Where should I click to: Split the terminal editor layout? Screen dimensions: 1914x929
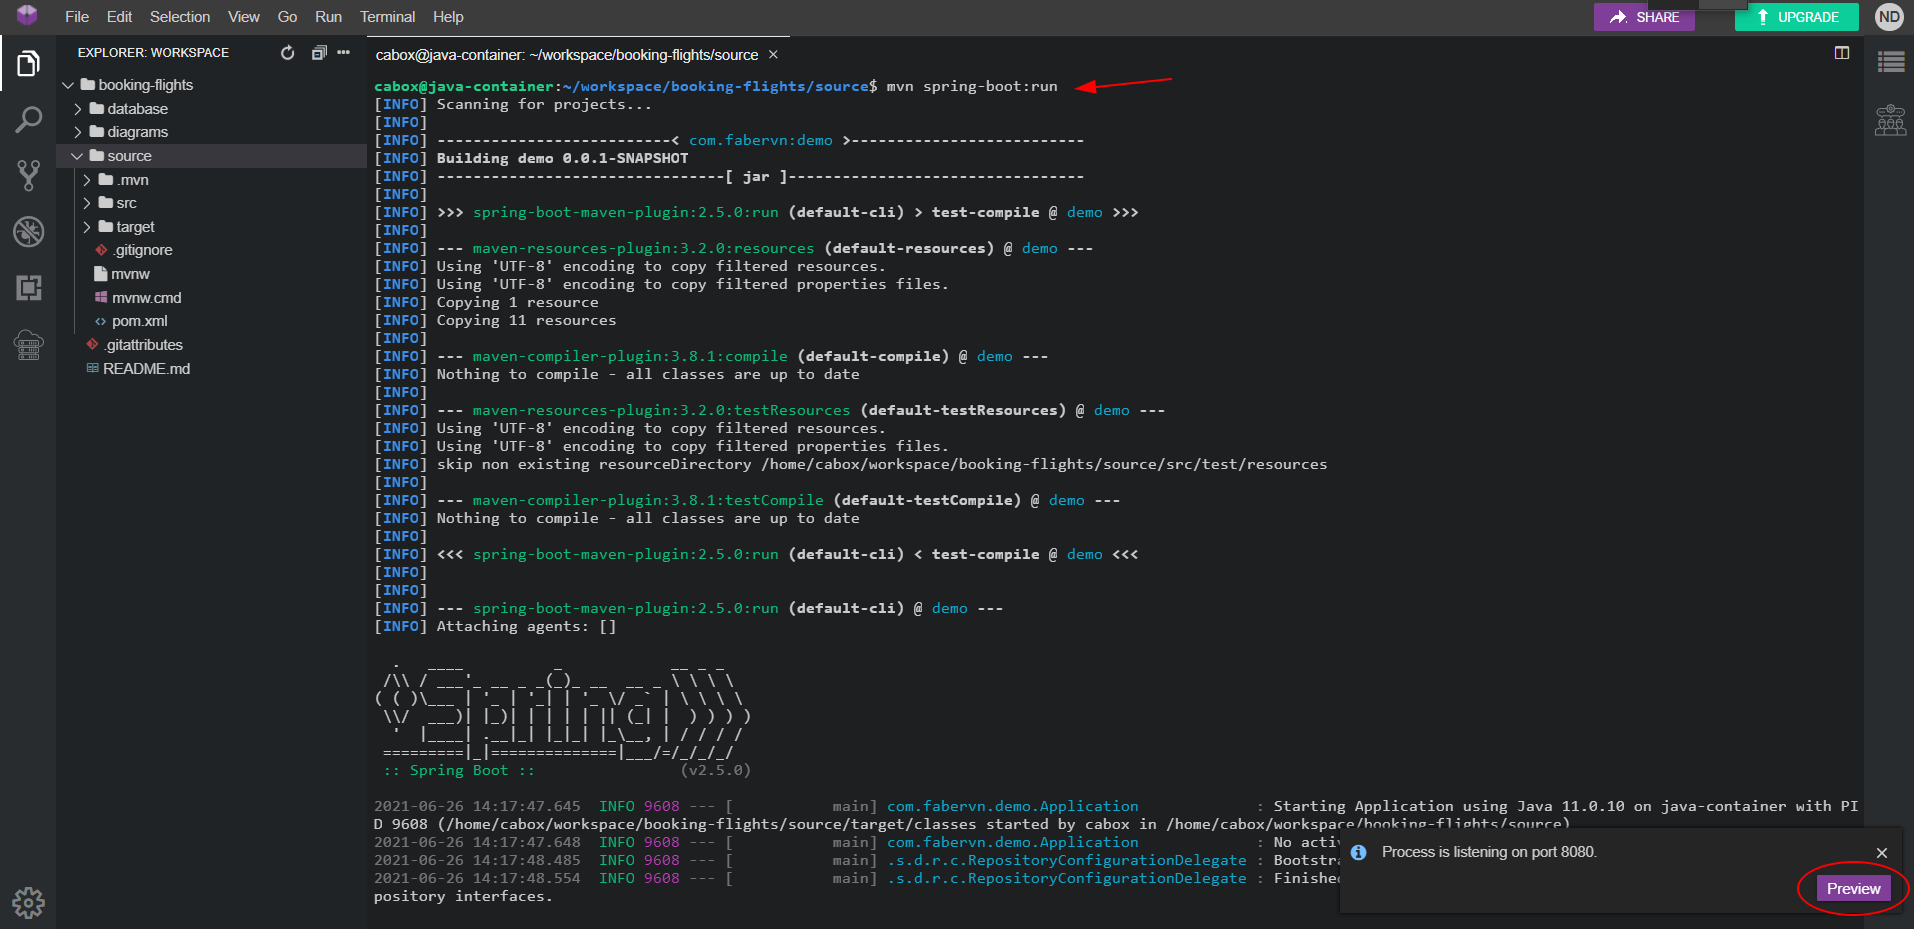(x=1842, y=53)
